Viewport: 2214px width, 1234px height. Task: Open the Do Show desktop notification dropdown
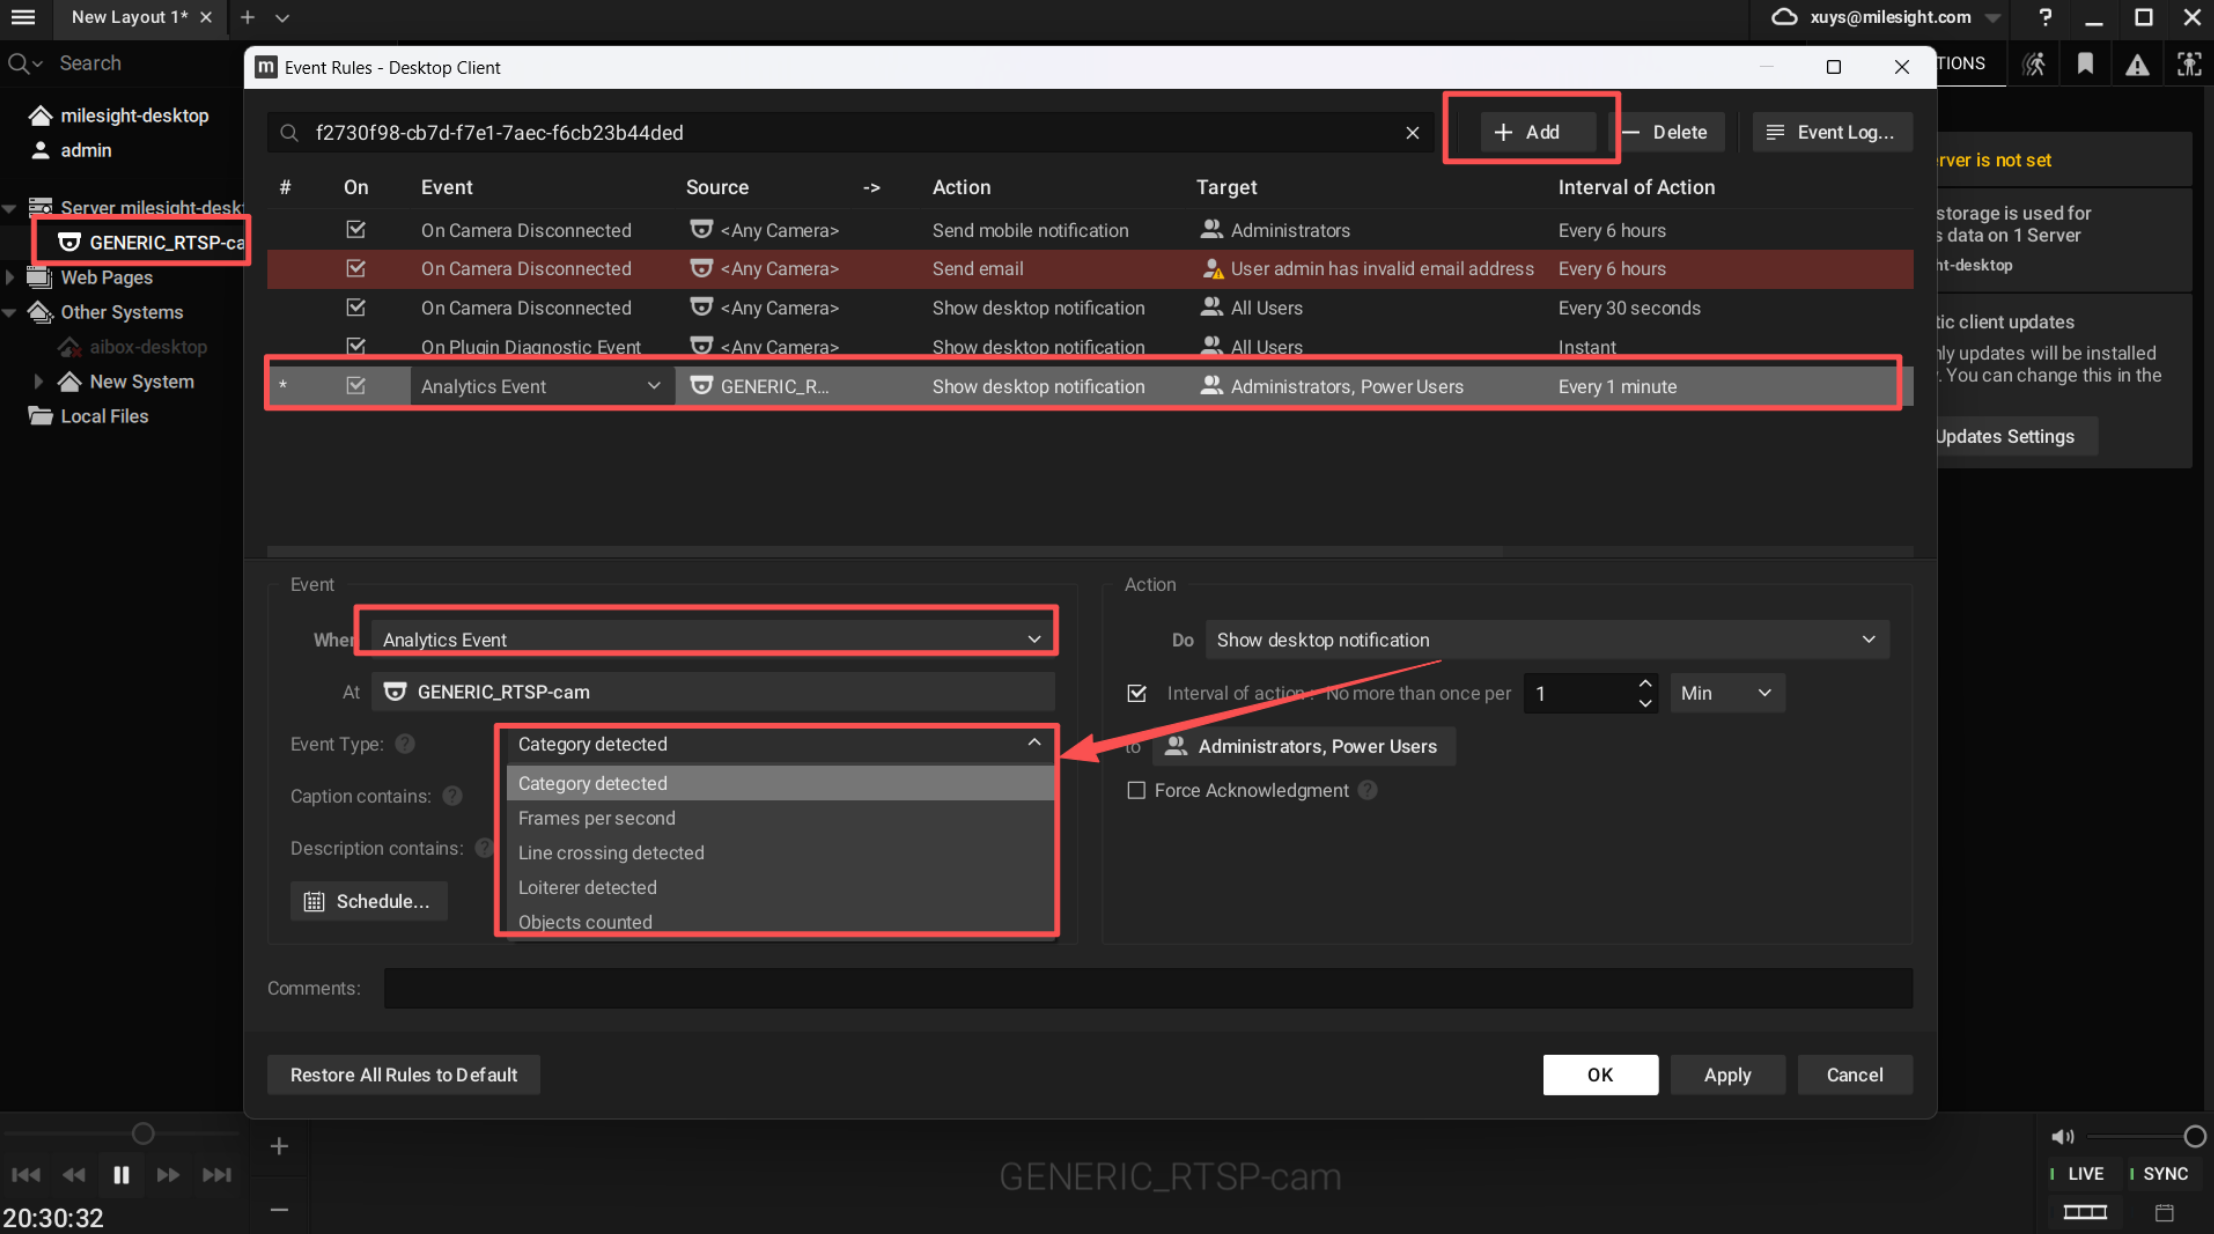click(1546, 640)
